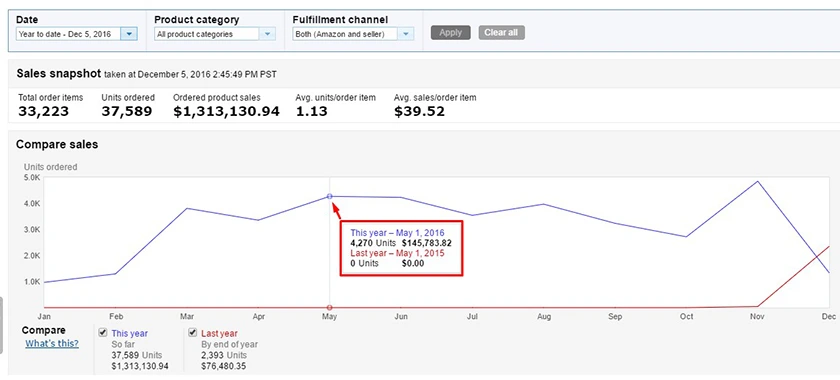Expand the Product category dropdown arrow
840x380 pixels.
coord(267,34)
